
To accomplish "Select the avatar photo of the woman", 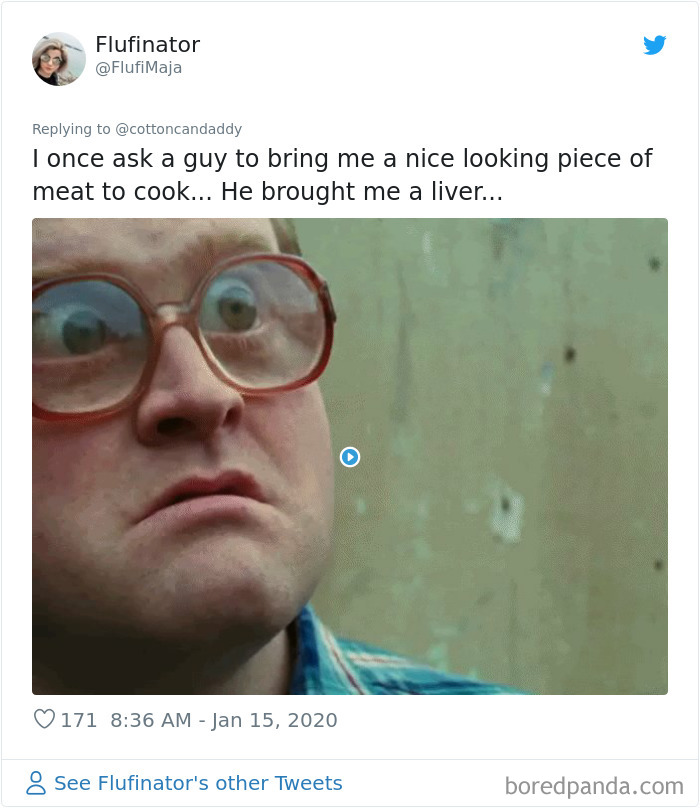I will pos(58,58).
